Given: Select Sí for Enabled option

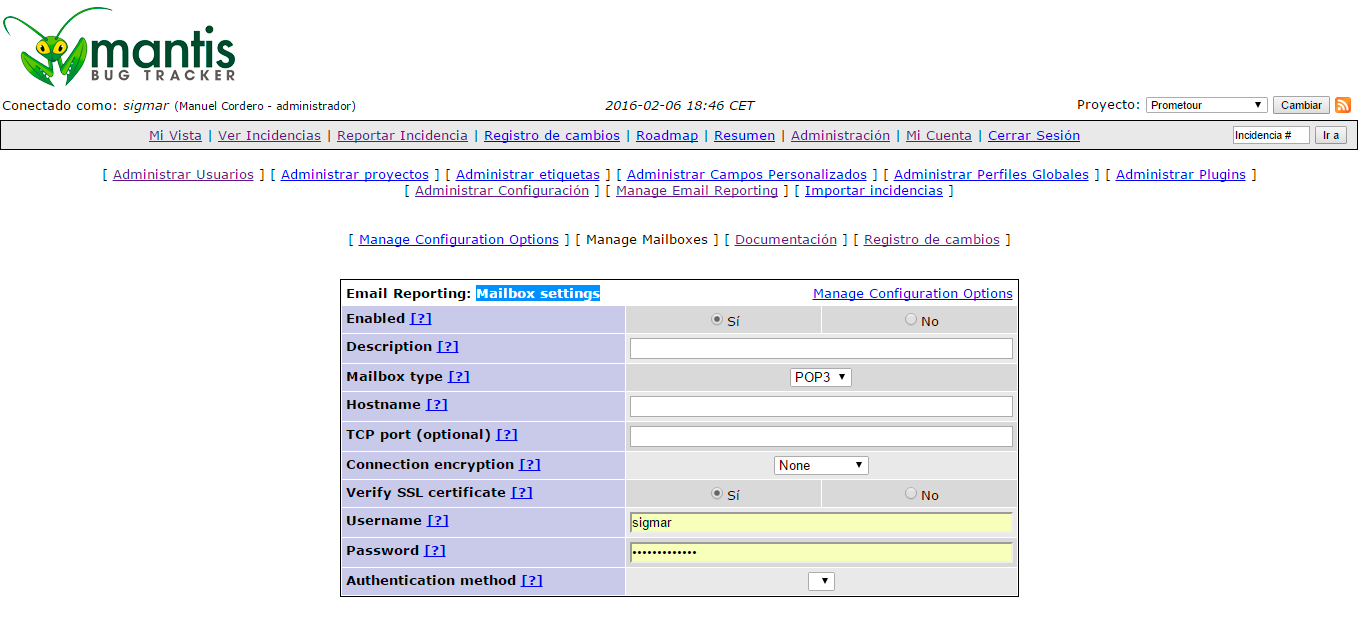Looking at the screenshot, I should (x=716, y=320).
